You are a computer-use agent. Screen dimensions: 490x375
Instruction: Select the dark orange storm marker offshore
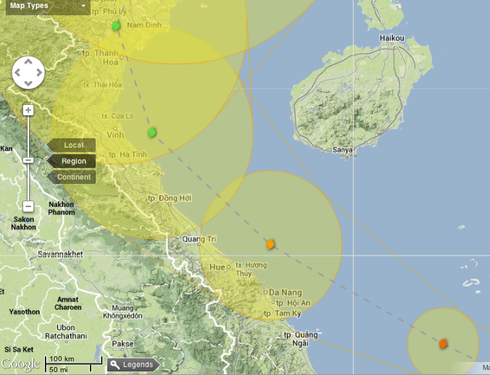click(443, 344)
